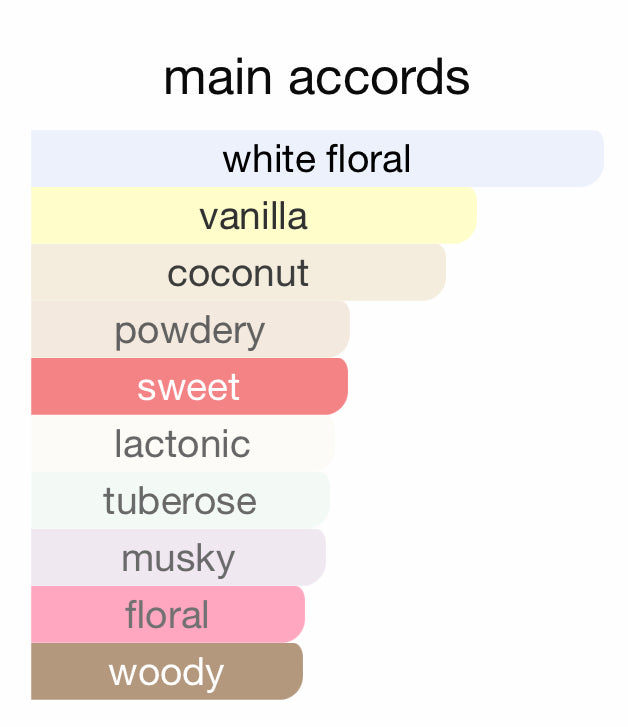Image resolution: width=628 pixels, height=727 pixels.
Task: Select the vanilla accord bar
Action: point(254,216)
